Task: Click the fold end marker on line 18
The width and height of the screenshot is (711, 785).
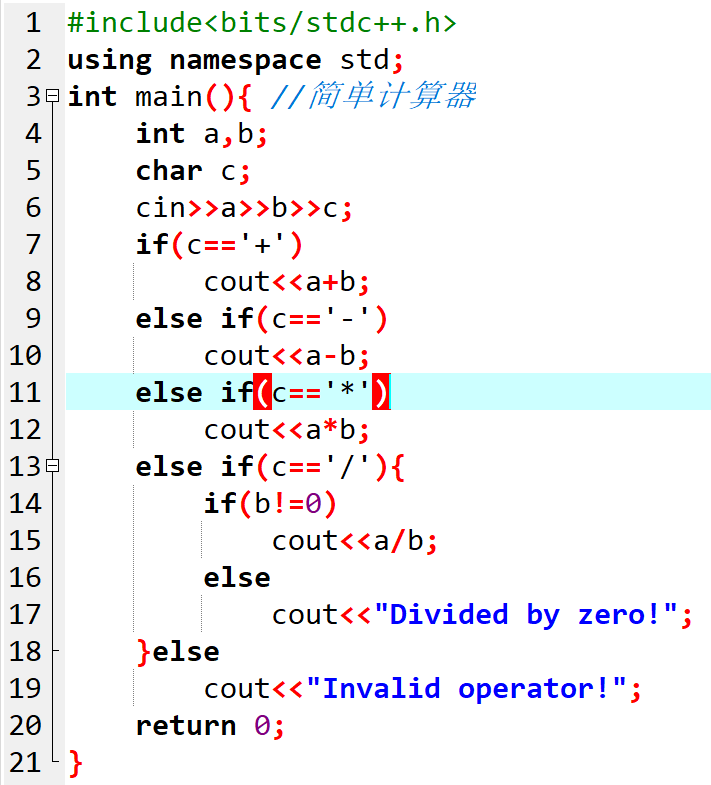Action: [x=53, y=651]
